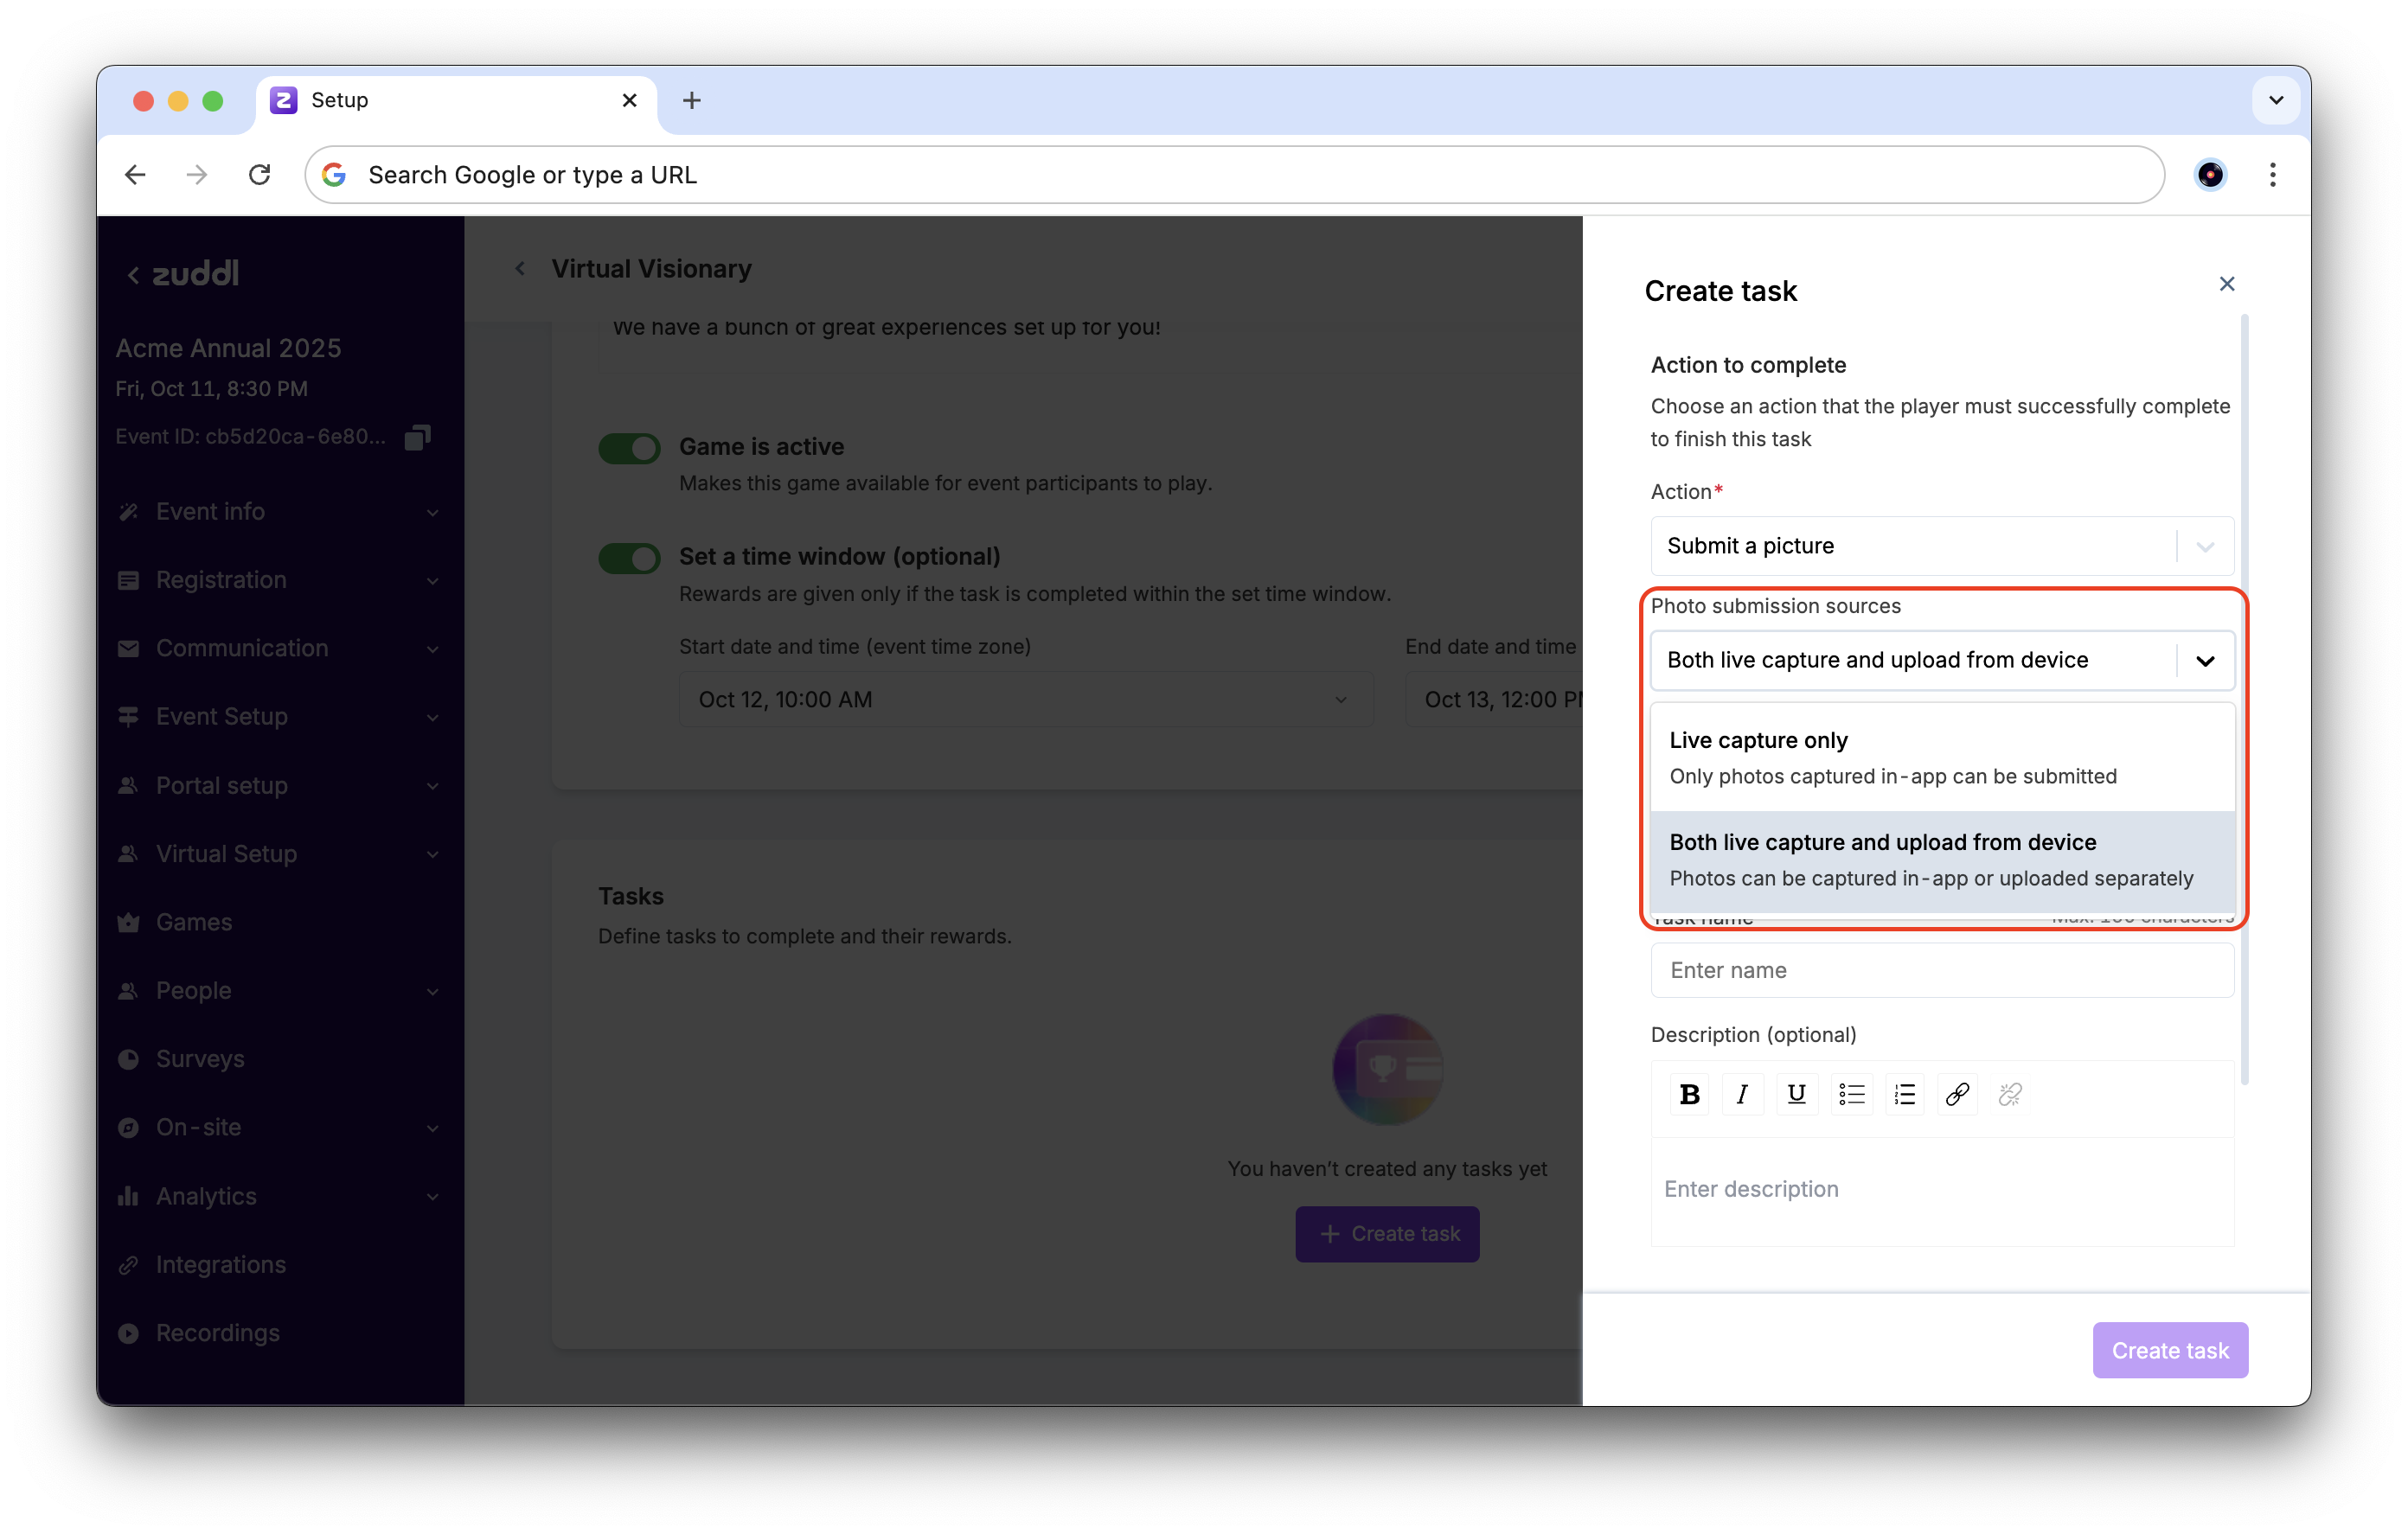The width and height of the screenshot is (2408, 1534).
Task: Click the insert link icon
Action: 1957,1094
